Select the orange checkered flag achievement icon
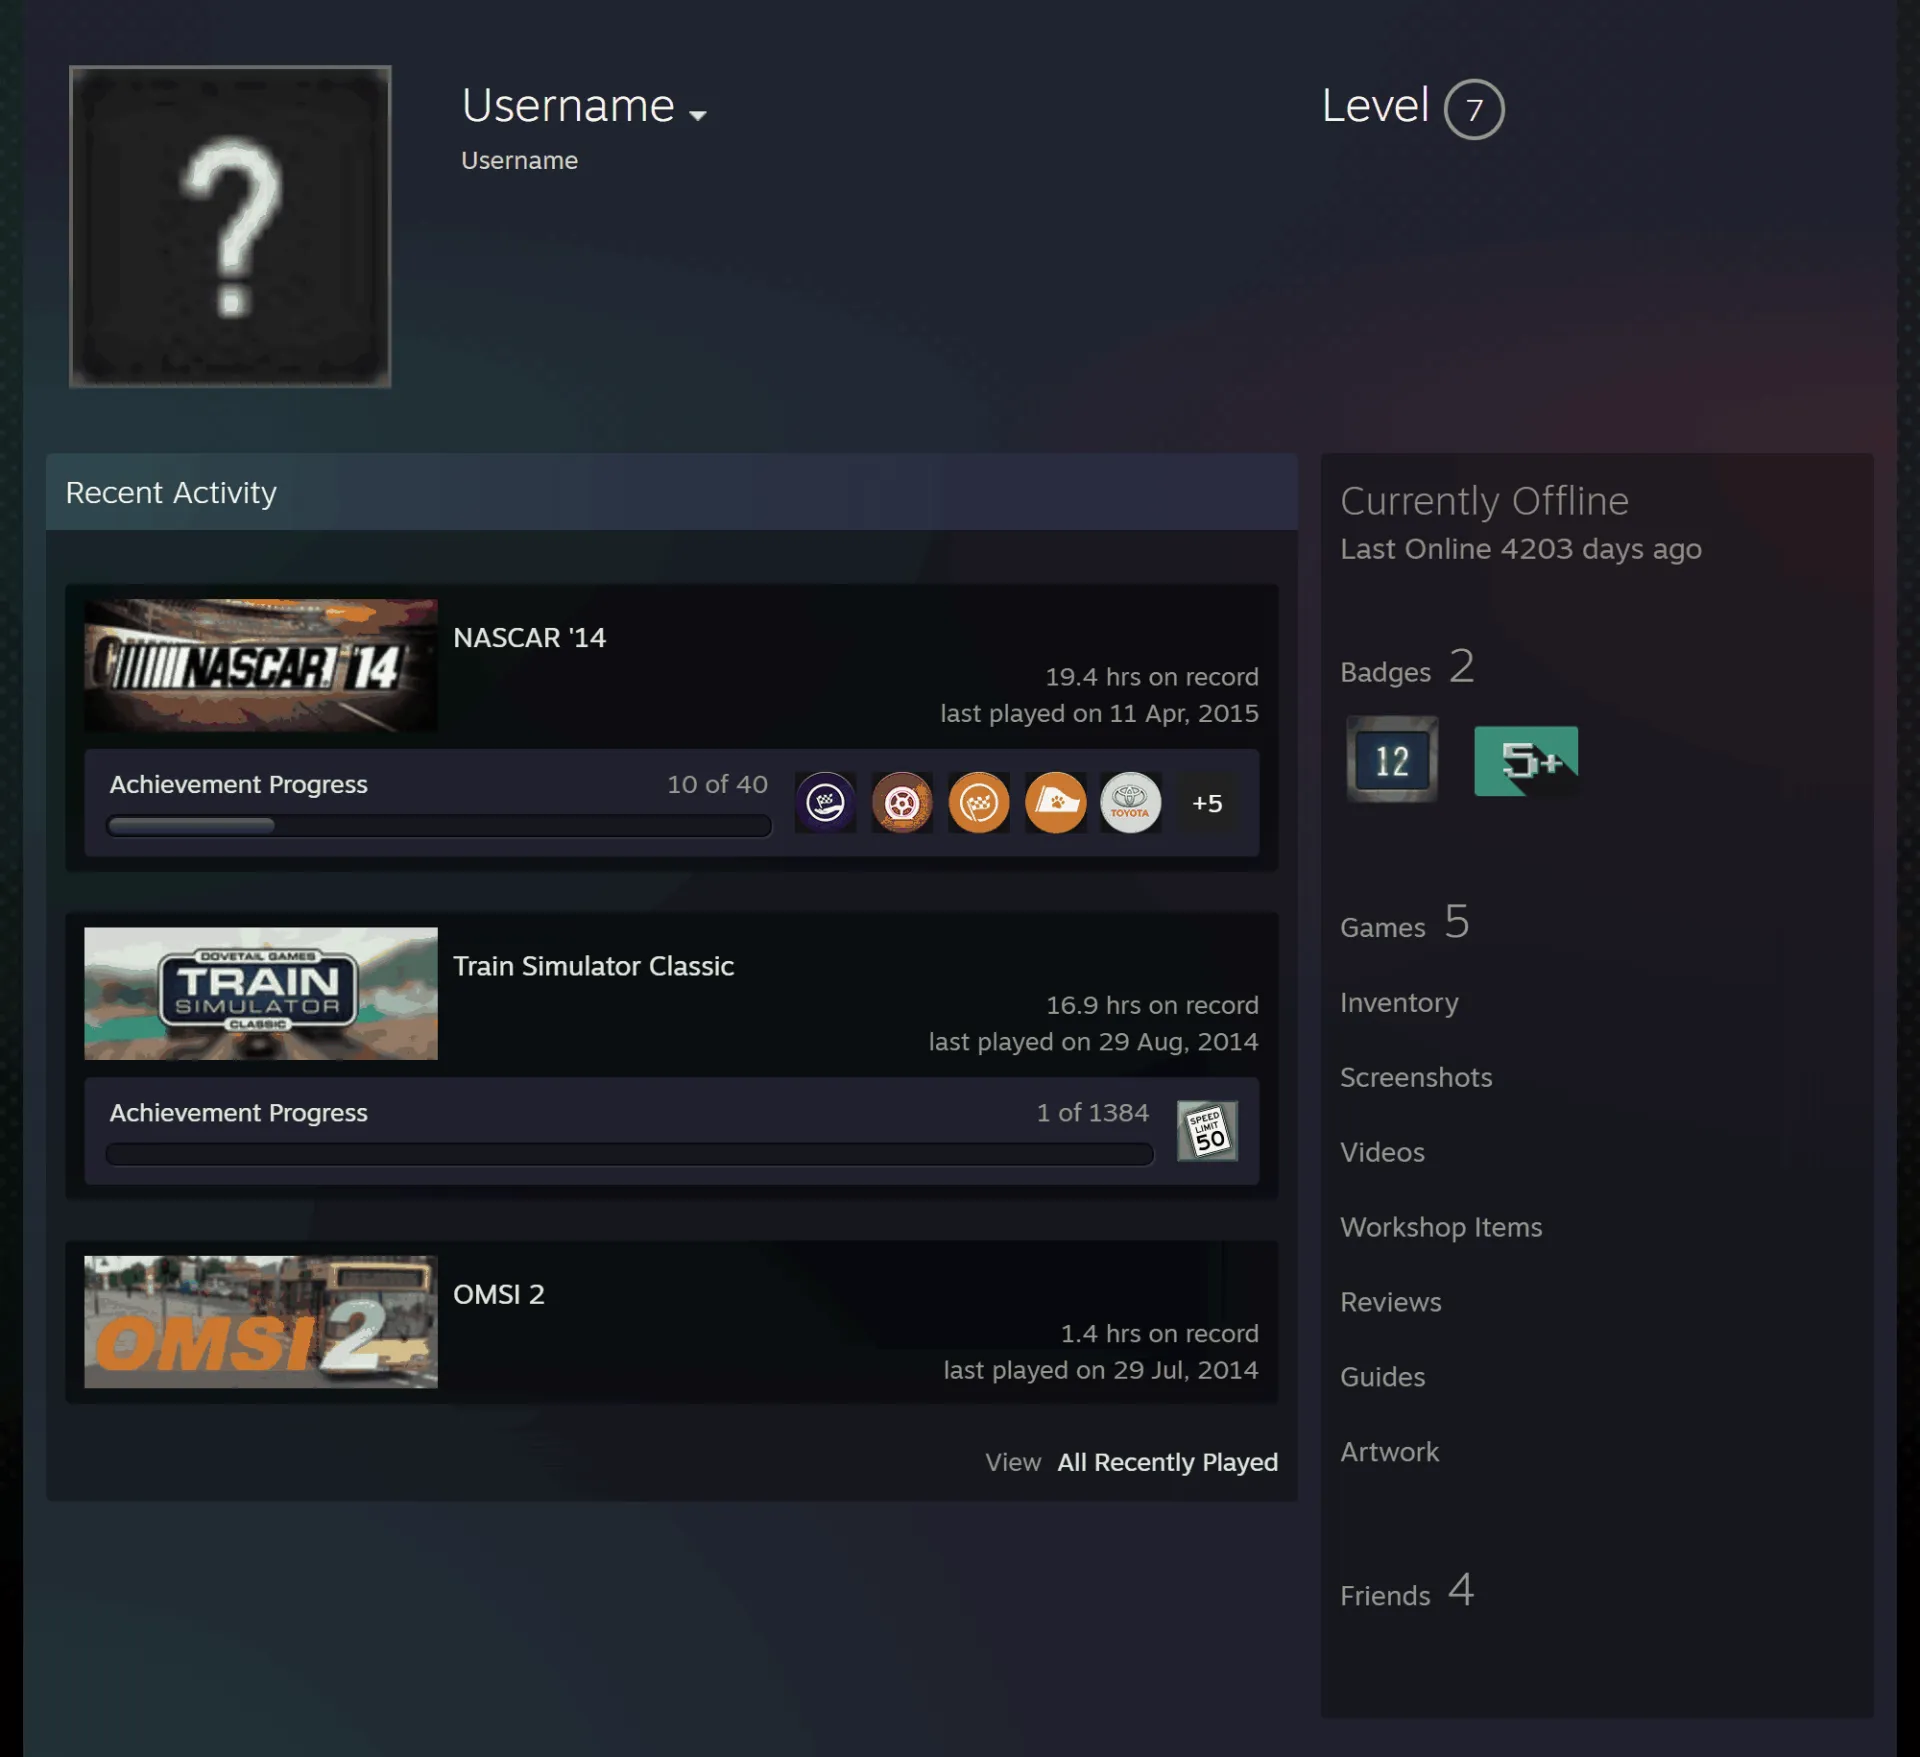This screenshot has height=1757, width=1920. click(978, 802)
